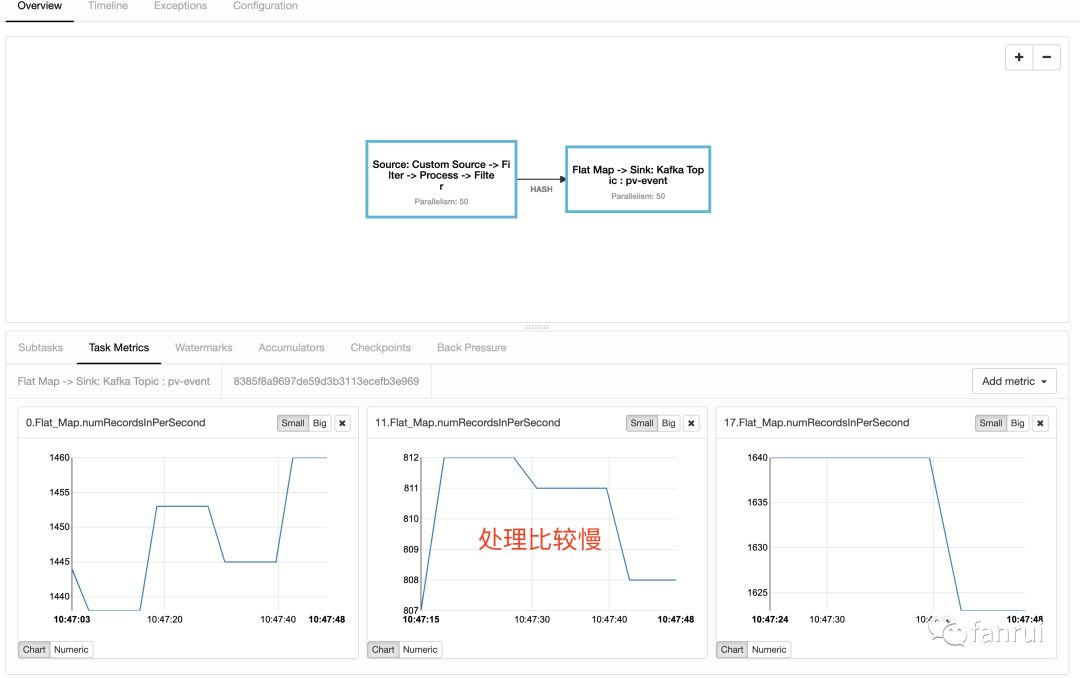Image resolution: width=1080 pixels, height=678 pixels.
Task: Click the panel splitter grip handle
Action: [x=537, y=327]
